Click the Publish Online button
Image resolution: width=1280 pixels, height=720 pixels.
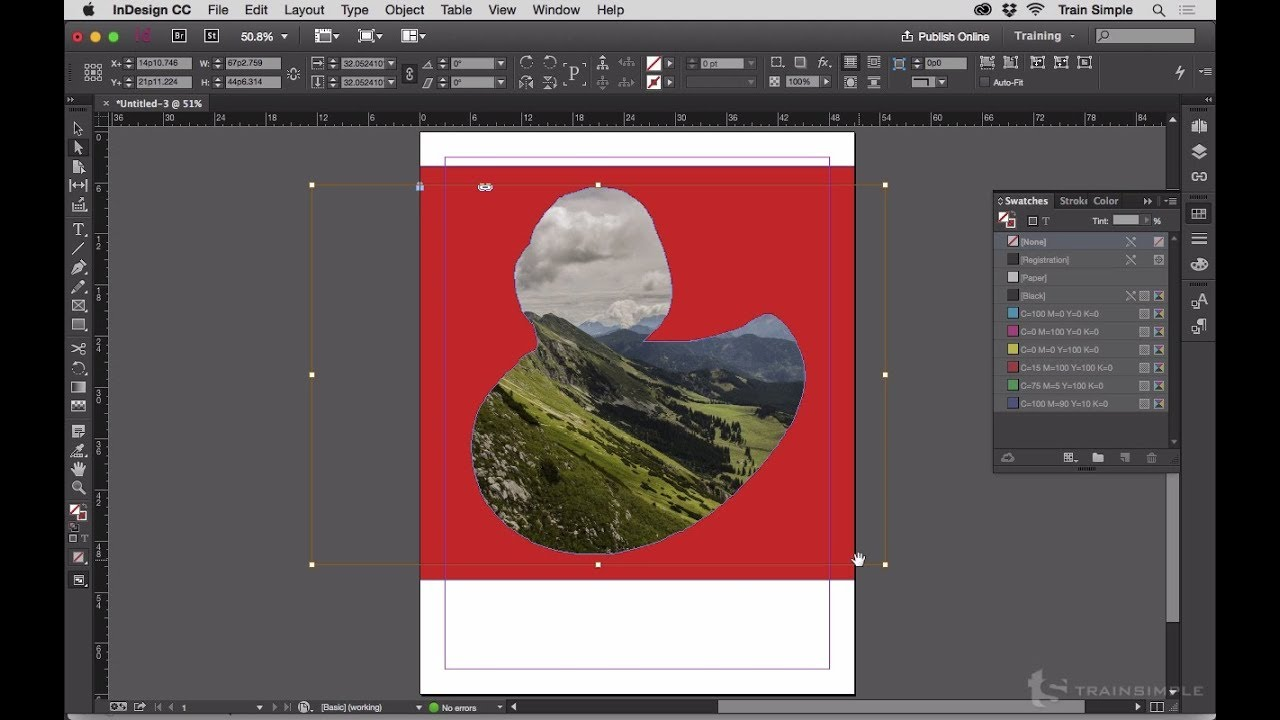945,36
